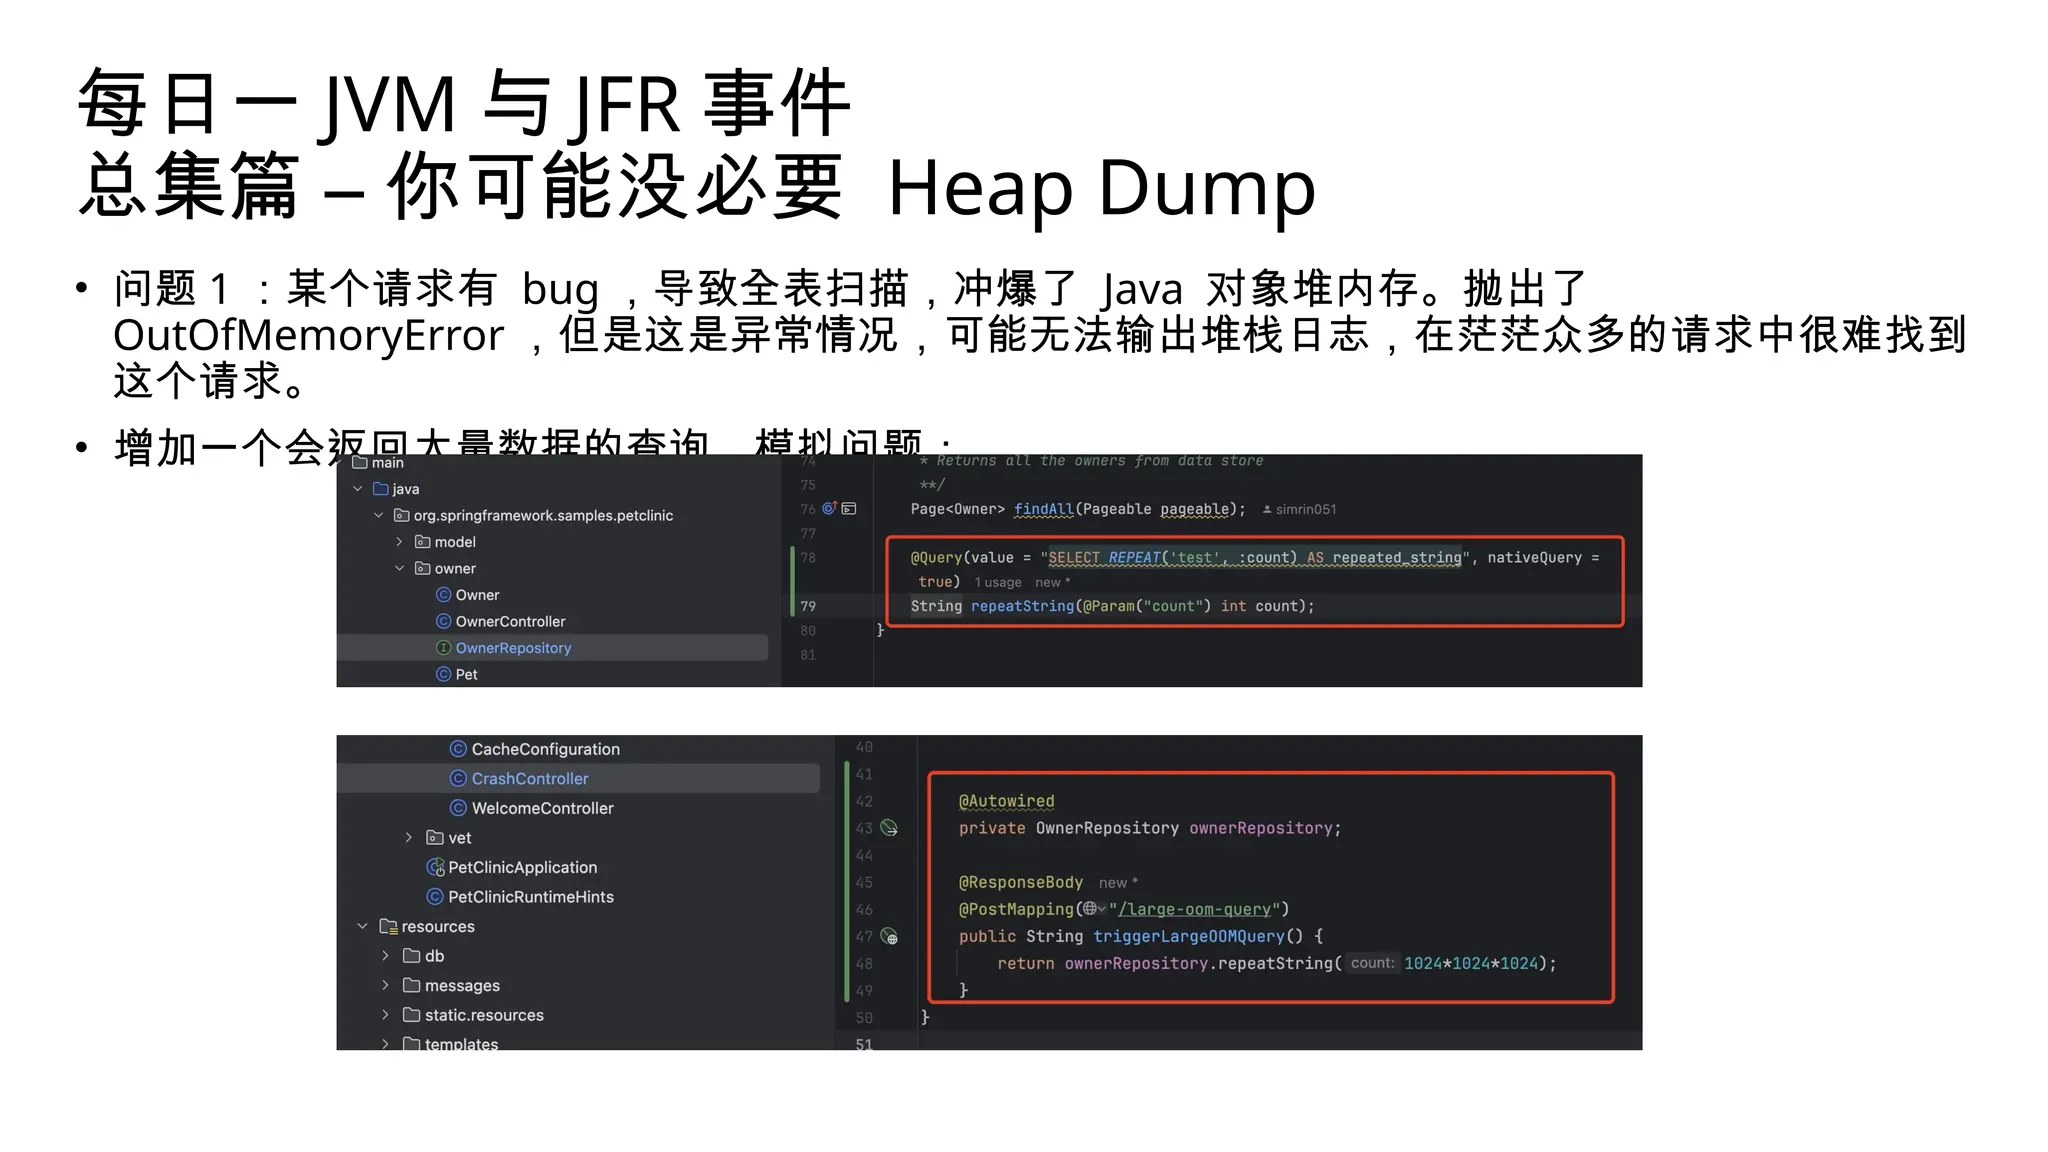The image size is (2048, 1152).
Task: Click the /large-oom-query URL link
Action: [1195, 909]
